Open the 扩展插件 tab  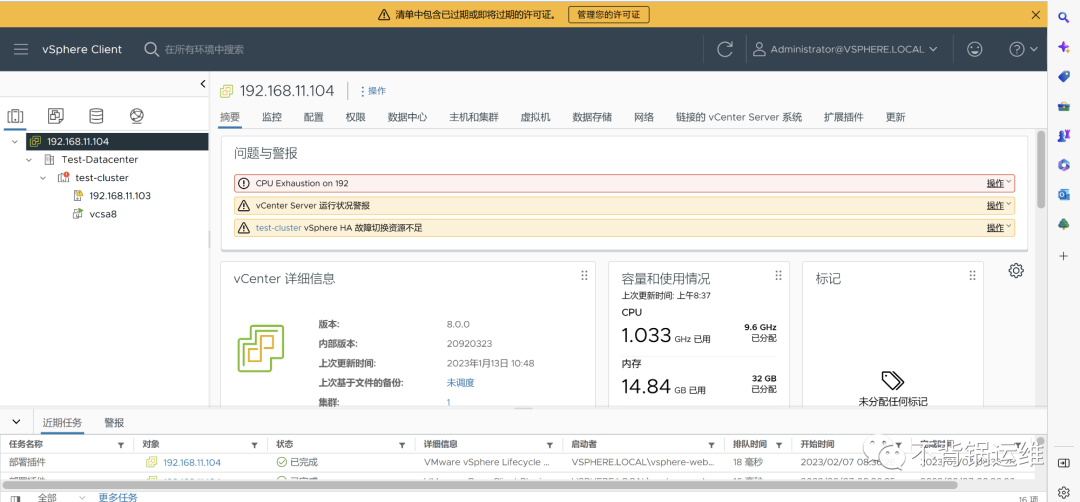[x=844, y=117]
